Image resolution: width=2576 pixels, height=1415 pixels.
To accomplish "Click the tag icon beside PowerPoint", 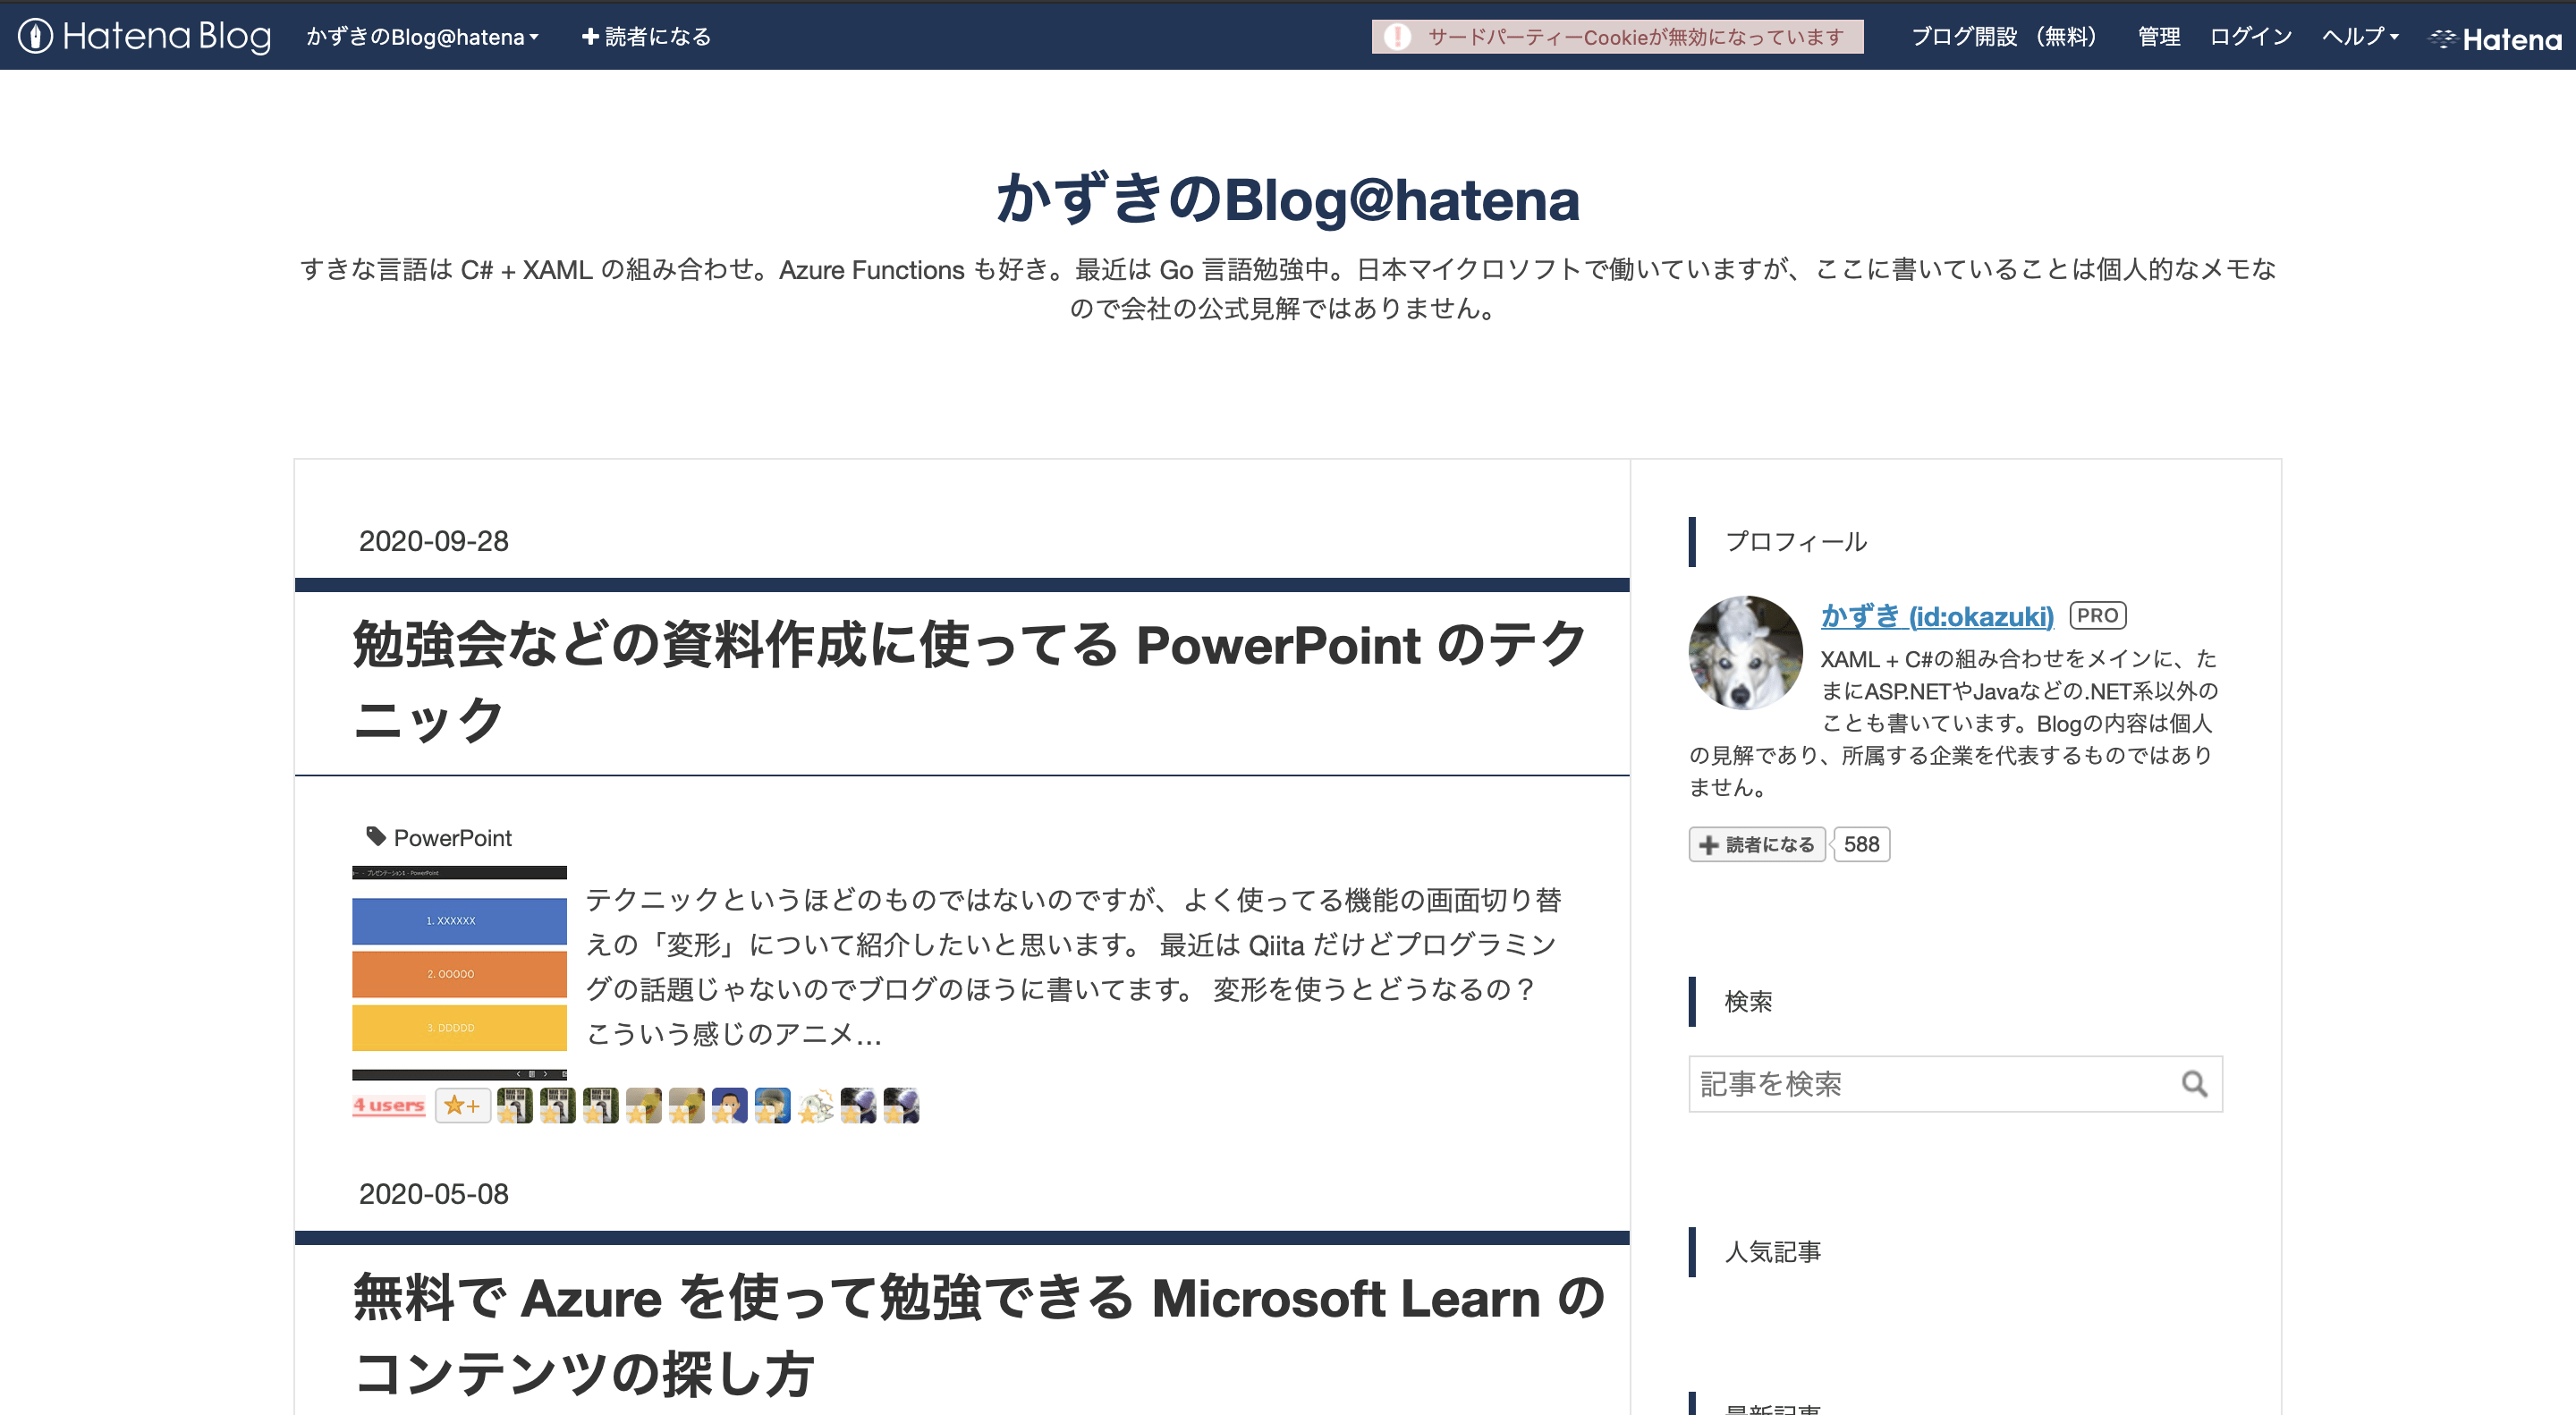I will pos(376,836).
